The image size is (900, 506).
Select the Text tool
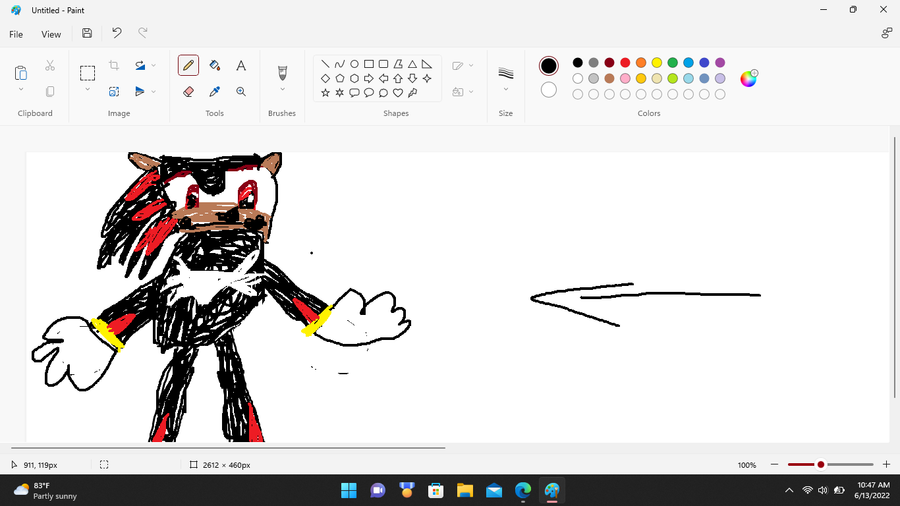click(241, 65)
